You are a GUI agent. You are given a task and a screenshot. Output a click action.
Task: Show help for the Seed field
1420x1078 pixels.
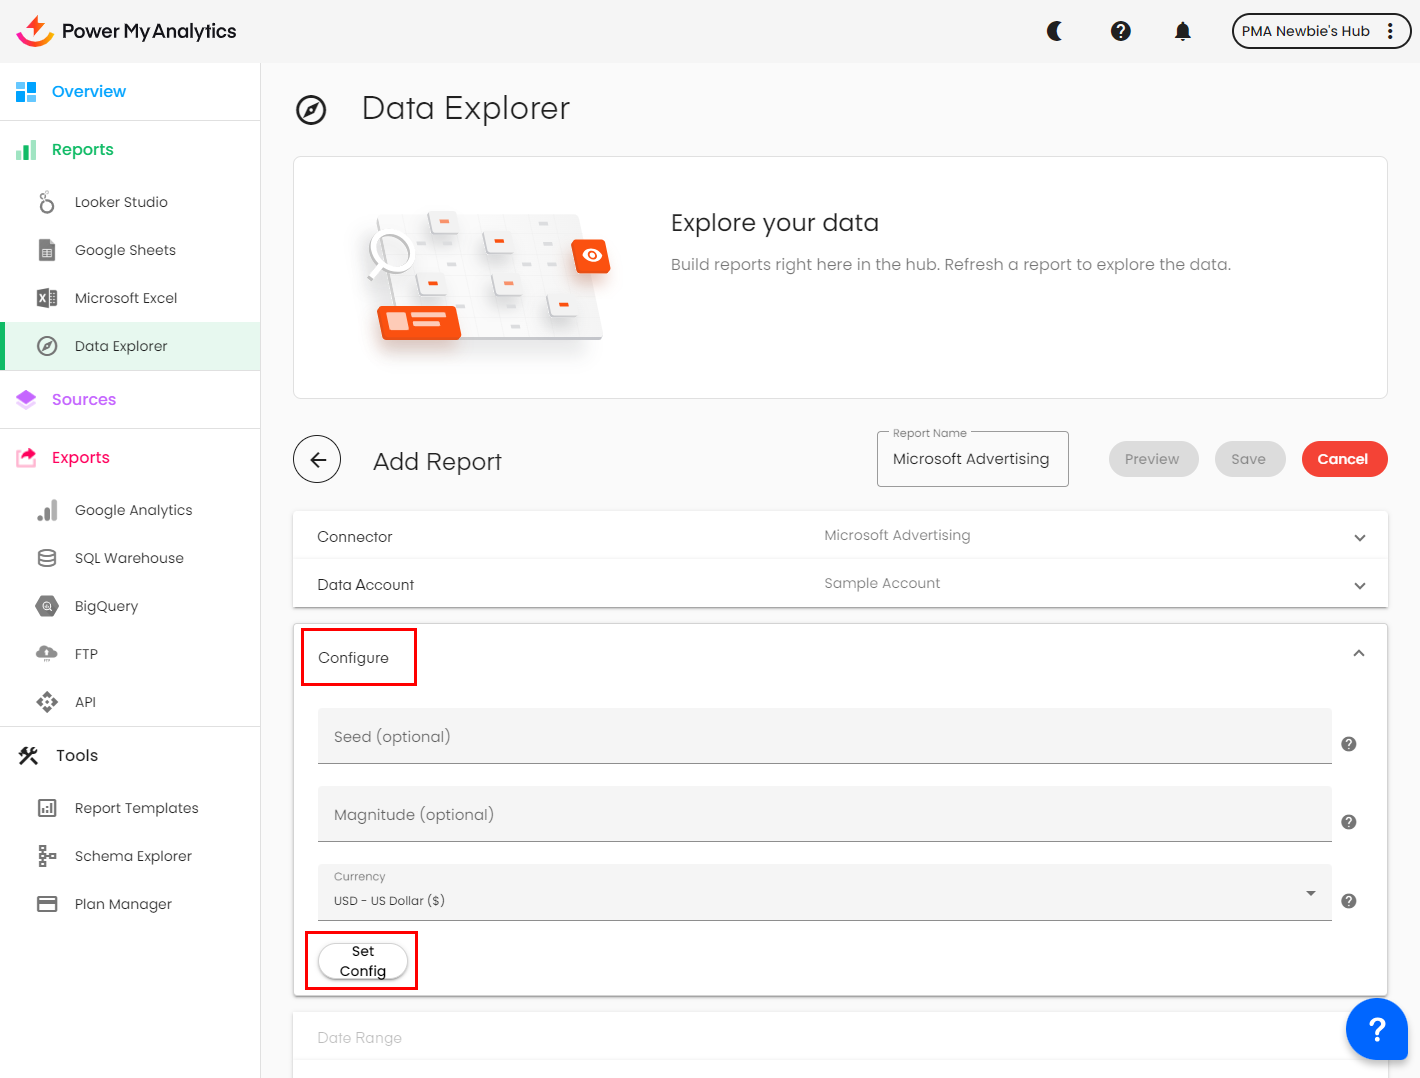1348,744
